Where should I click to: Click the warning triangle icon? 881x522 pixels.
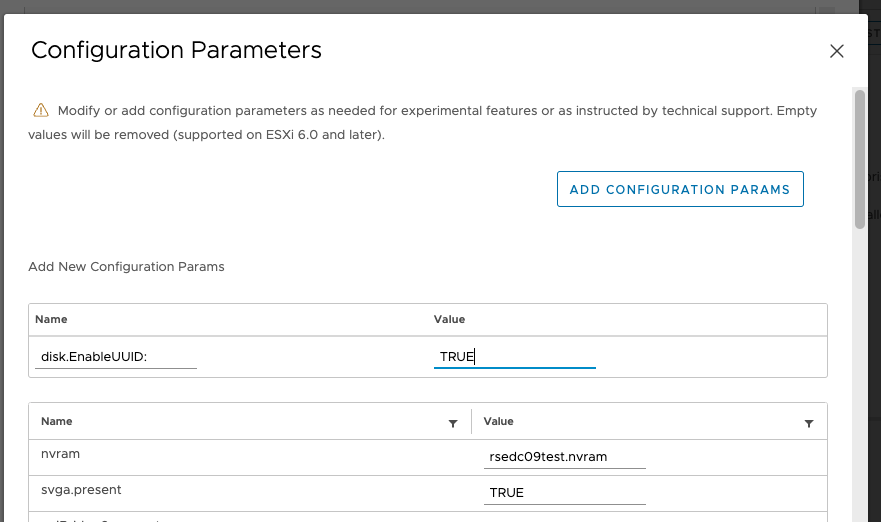tap(41, 111)
